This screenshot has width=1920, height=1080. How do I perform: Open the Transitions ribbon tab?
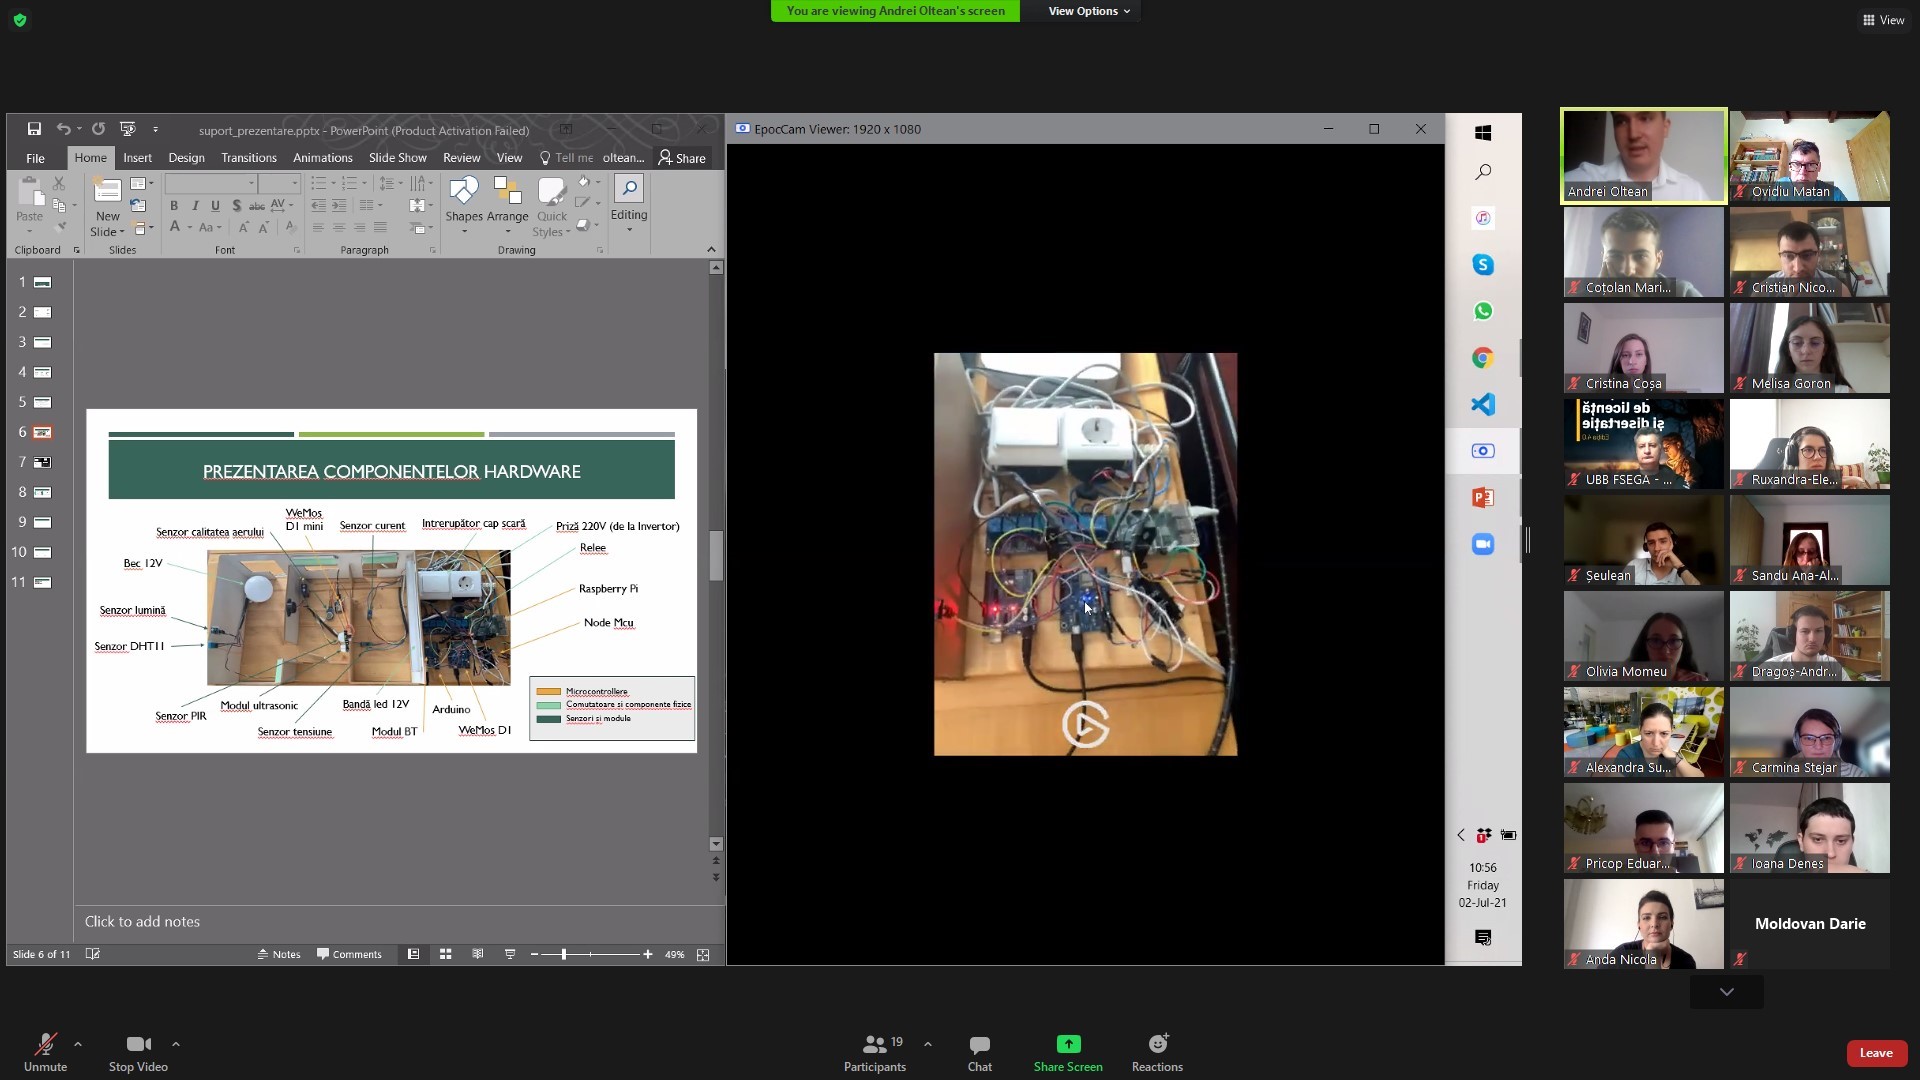(x=248, y=158)
